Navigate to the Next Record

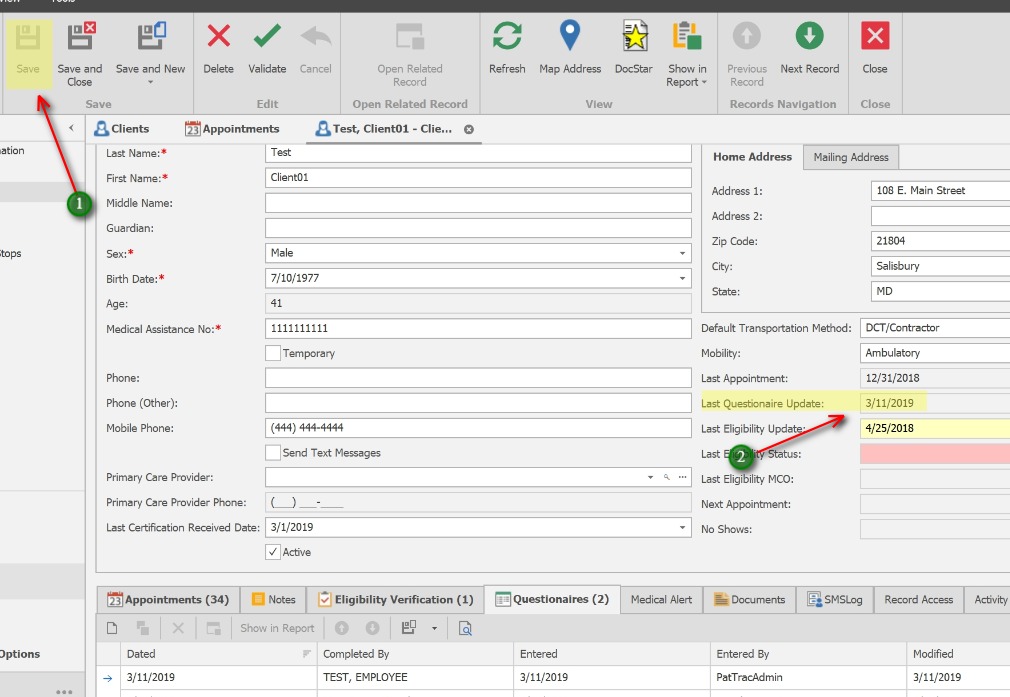[x=810, y=40]
